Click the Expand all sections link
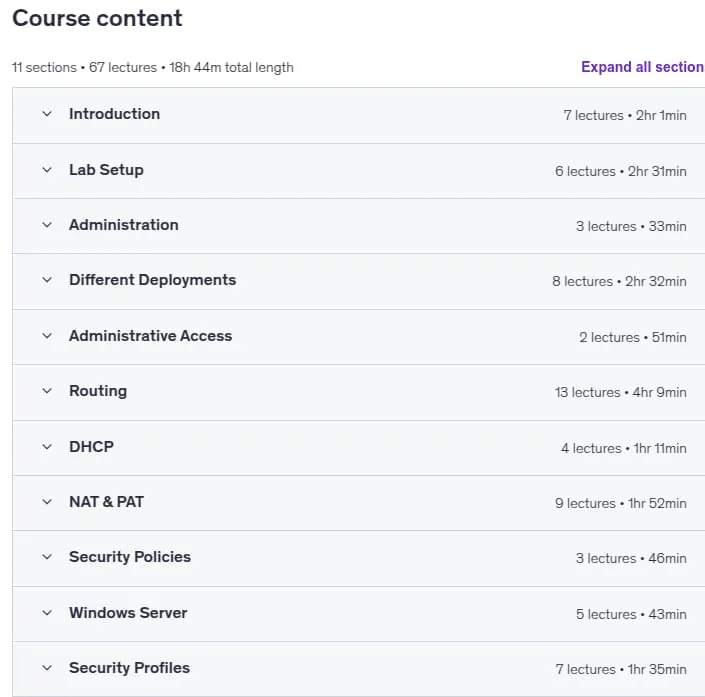Image resolution: width=705 pixels, height=697 pixels. pyautogui.click(x=643, y=67)
